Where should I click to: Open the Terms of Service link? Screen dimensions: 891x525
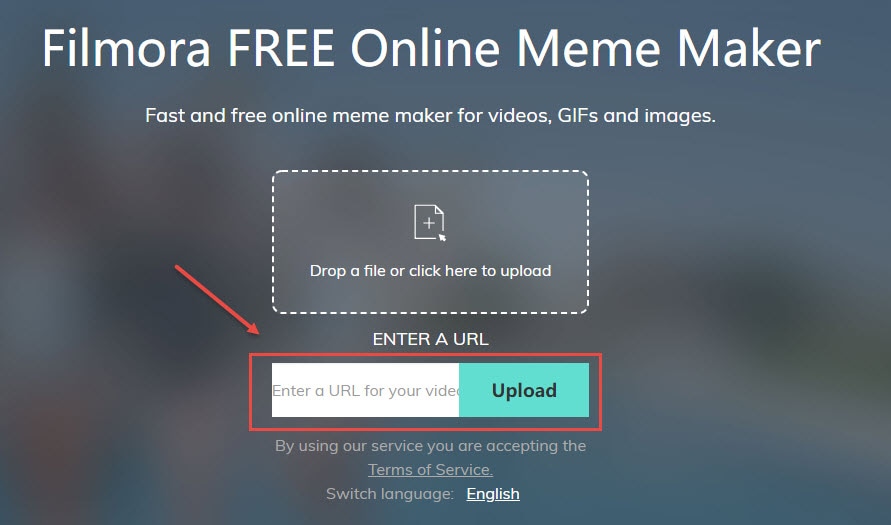[430, 470]
